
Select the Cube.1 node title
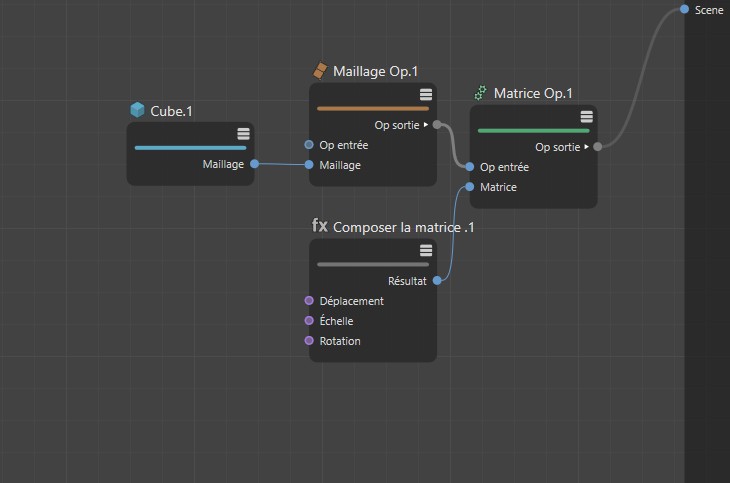coord(171,111)
